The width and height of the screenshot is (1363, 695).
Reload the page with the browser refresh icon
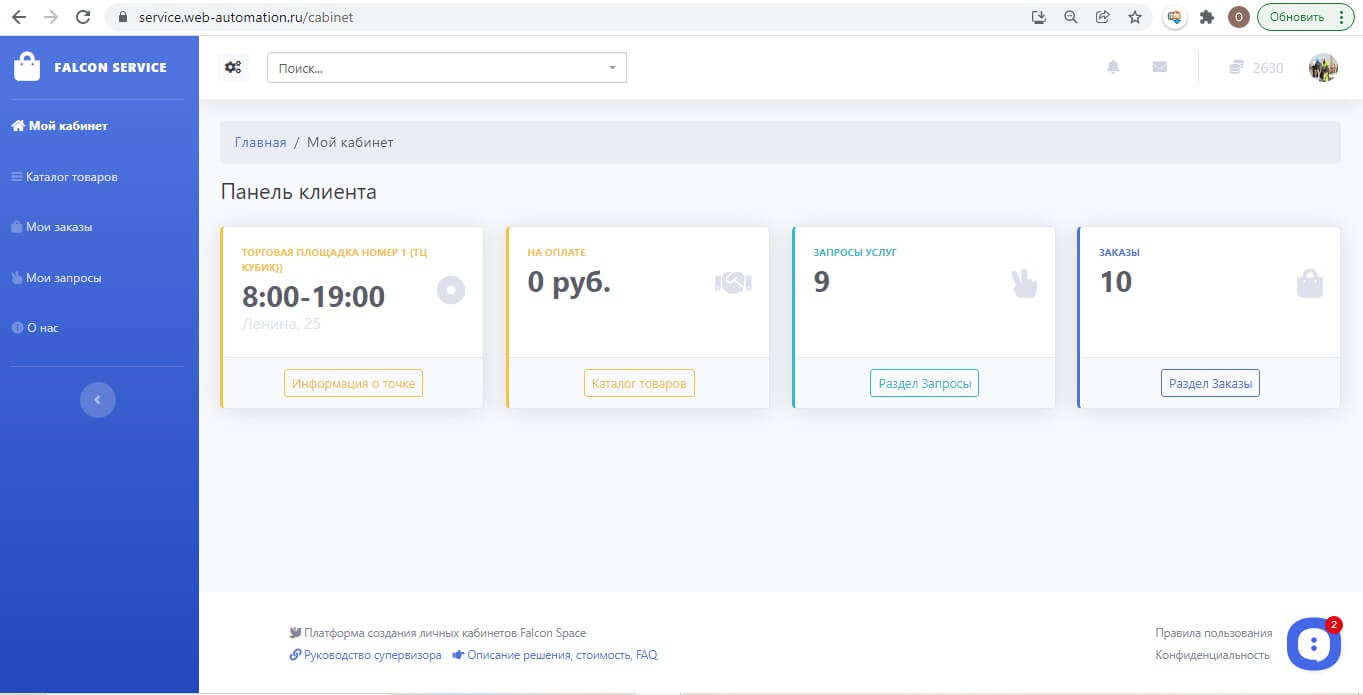tap(83, 17)
